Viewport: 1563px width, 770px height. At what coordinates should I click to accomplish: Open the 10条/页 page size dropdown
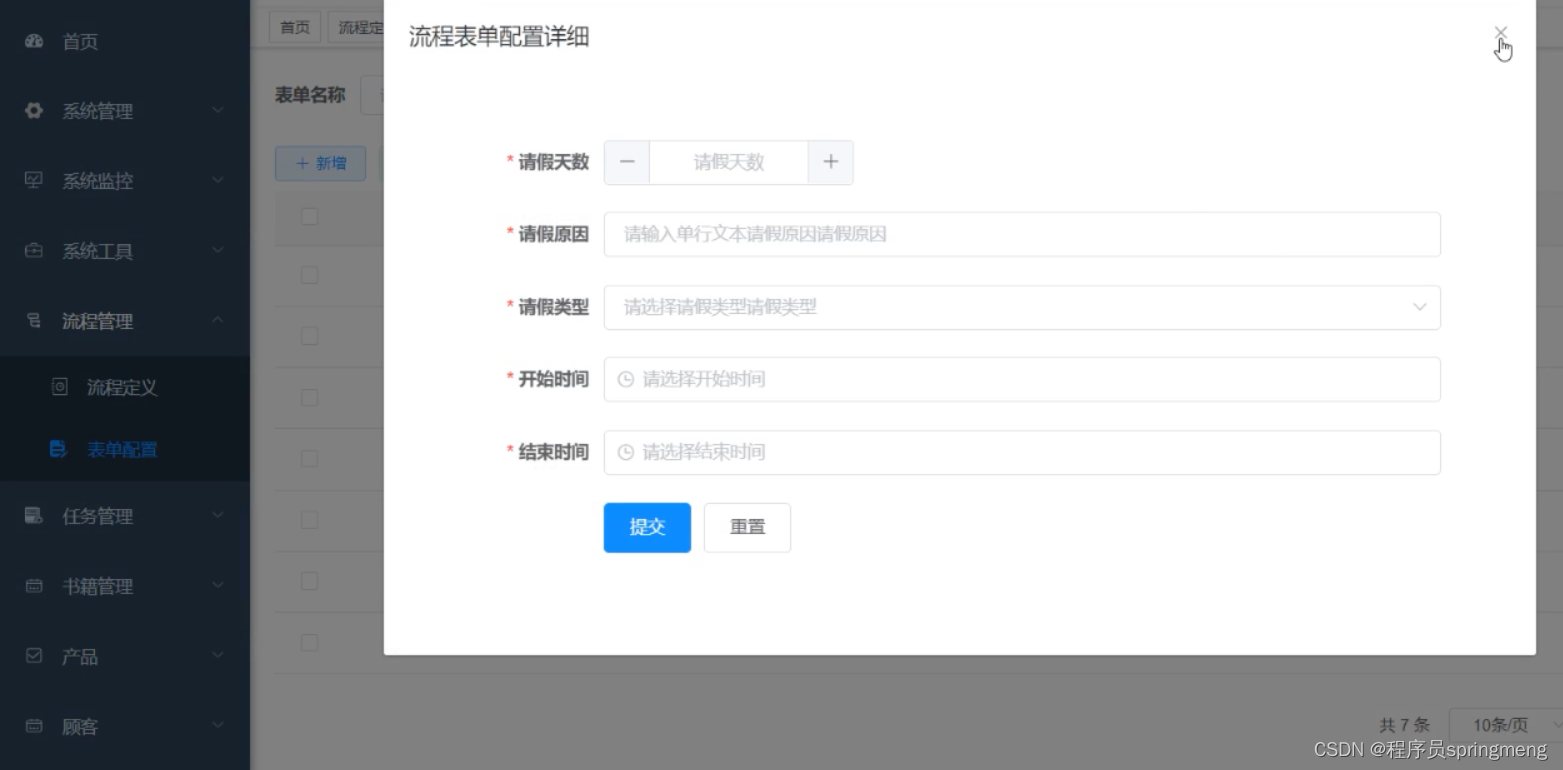tap(1505, 725)
